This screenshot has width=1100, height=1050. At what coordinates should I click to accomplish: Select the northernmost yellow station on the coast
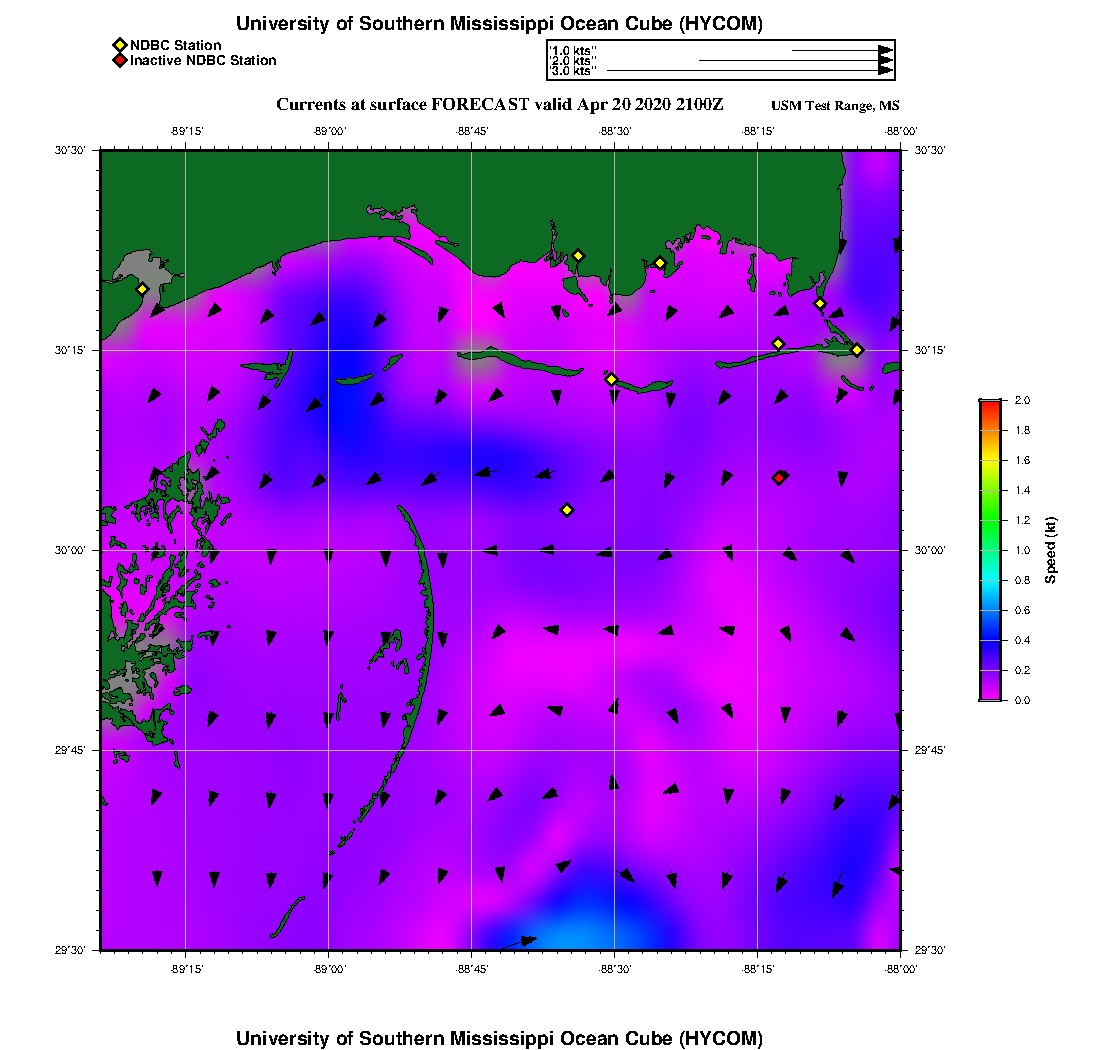[578, 255]
